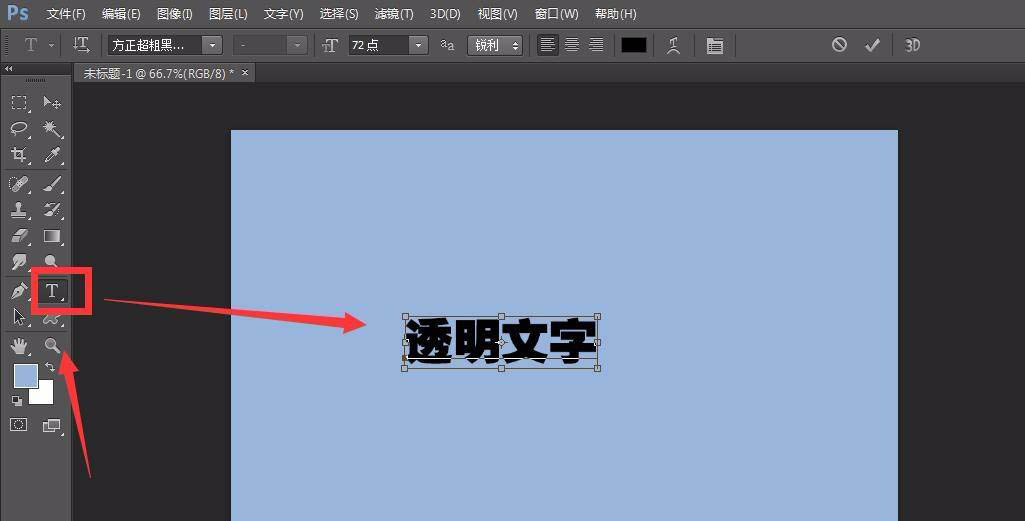Open the 图像(I) menu

(175, 14)
